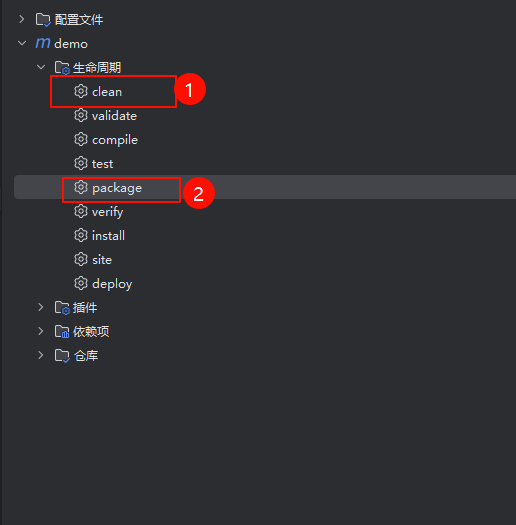Click the 依赖项 folder icon
Viewport: 516px width, 525px height.
[62, 331]
